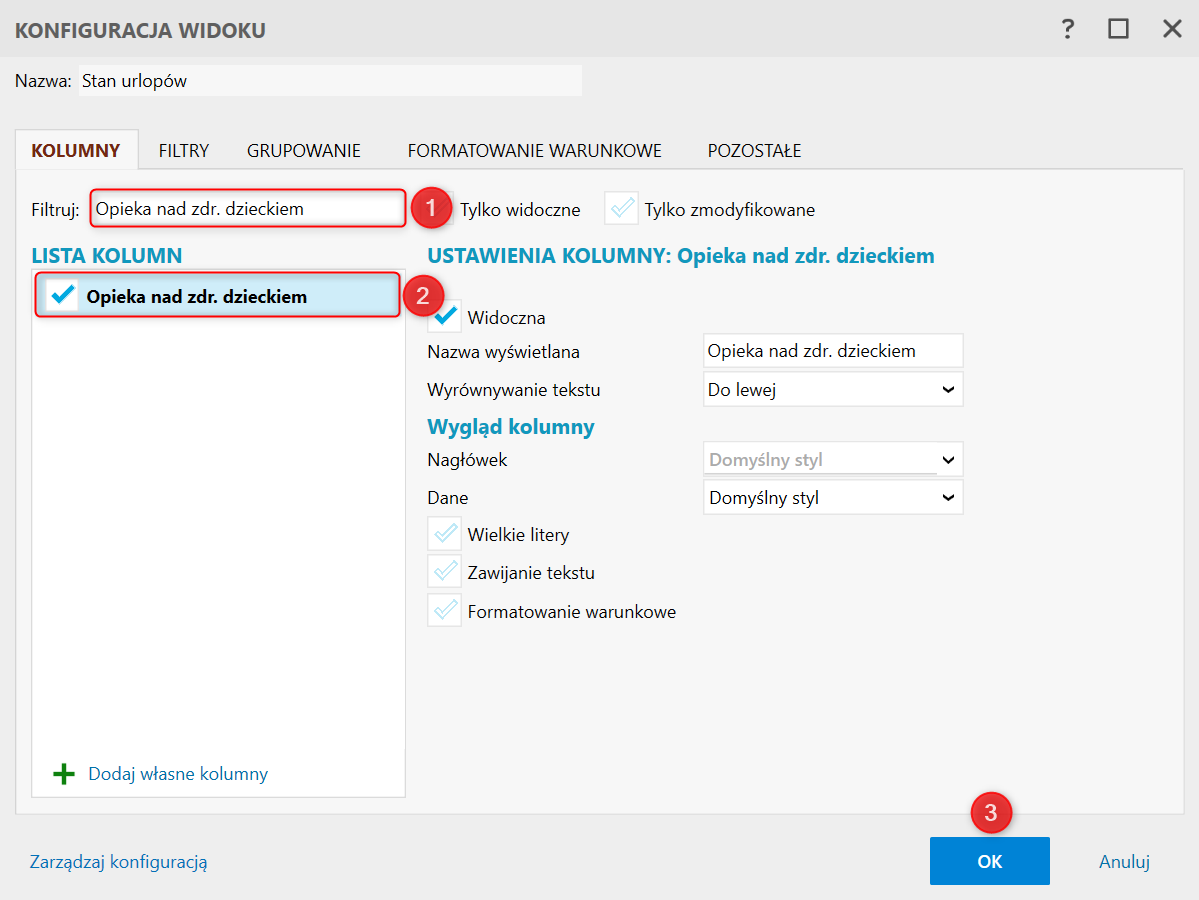Switch to FORMATOWANIE WARUNKOWE tab
Screen dimensions: 1199x900
535,151
